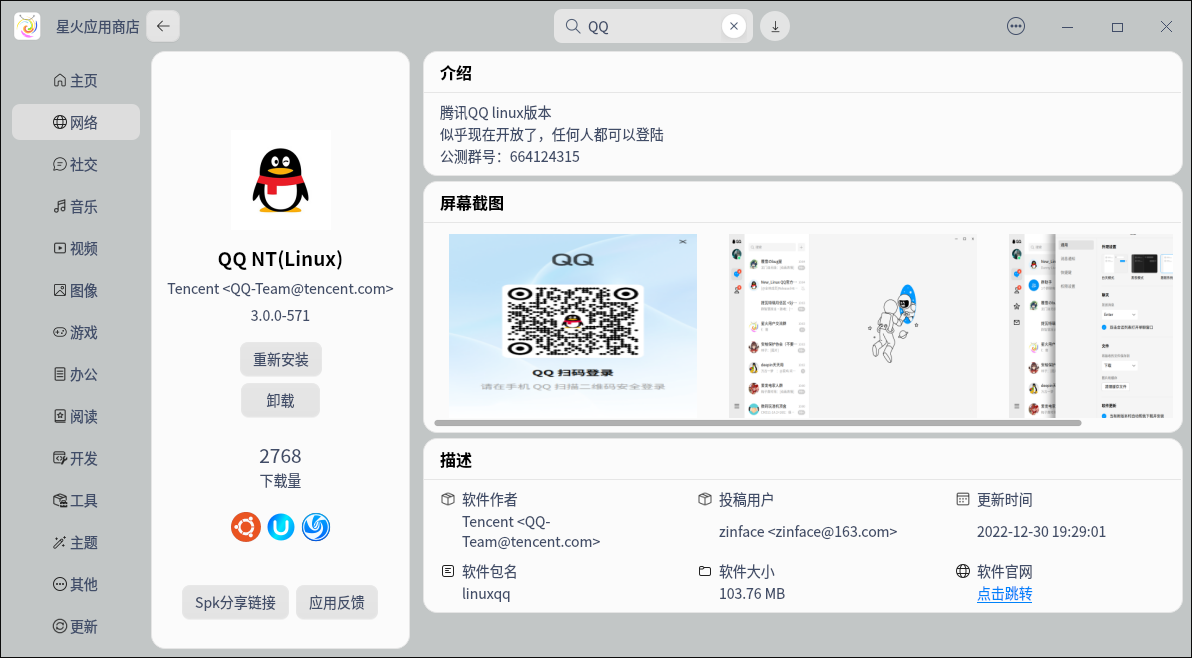Open the 视频 category
The width and height of the screenshot is (1192, 658).
click(x=76, y=248)
